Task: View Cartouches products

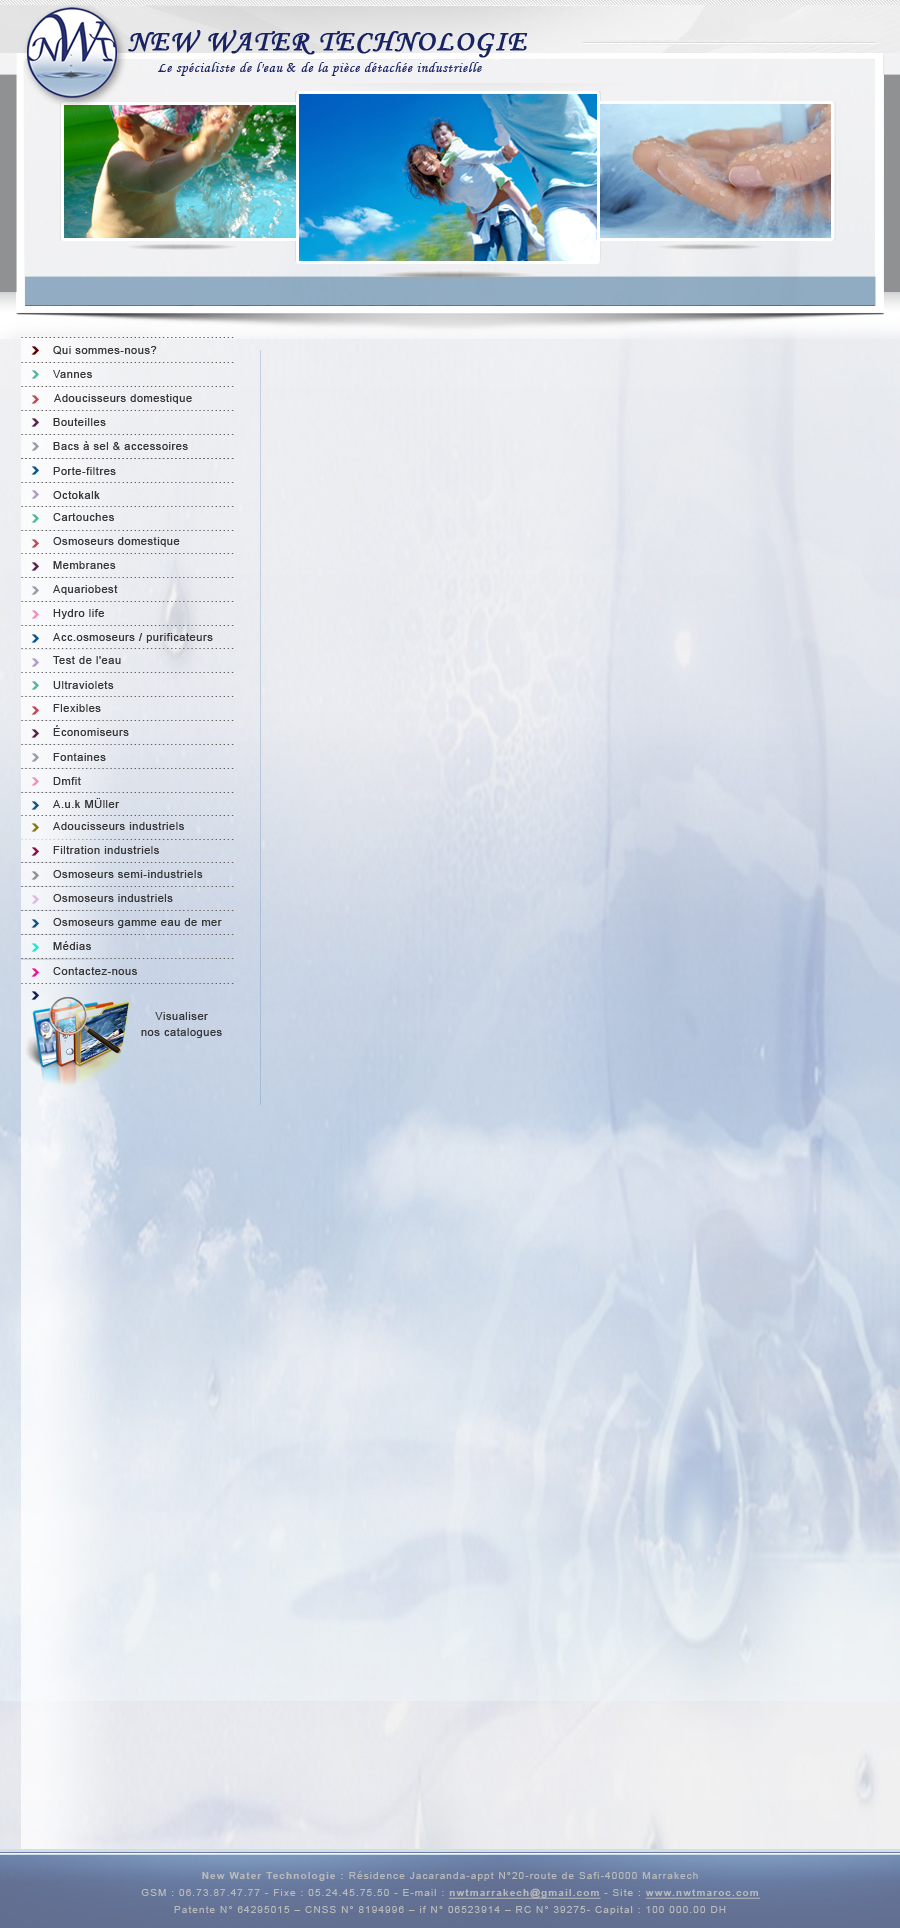Action: (x=84, y=517)
